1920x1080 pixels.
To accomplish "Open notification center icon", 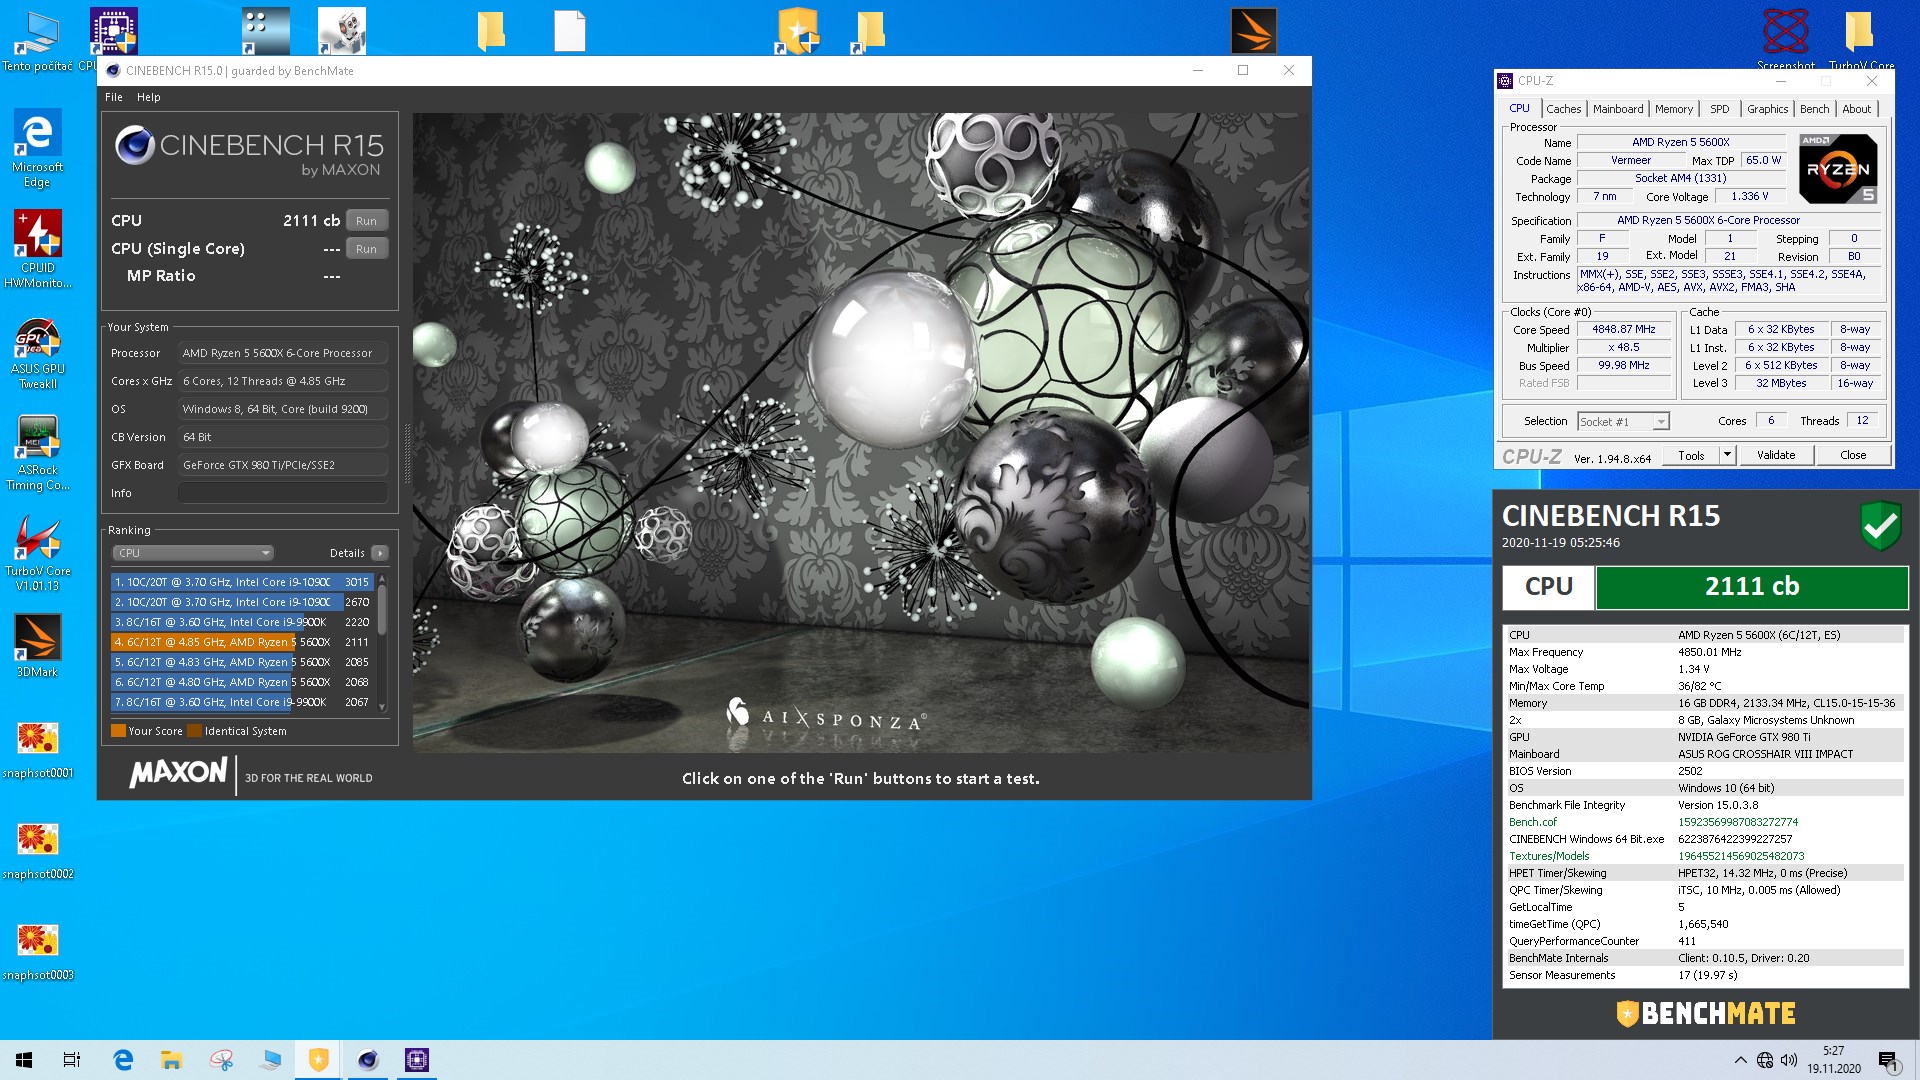I will click(x=1888, y=1060).
